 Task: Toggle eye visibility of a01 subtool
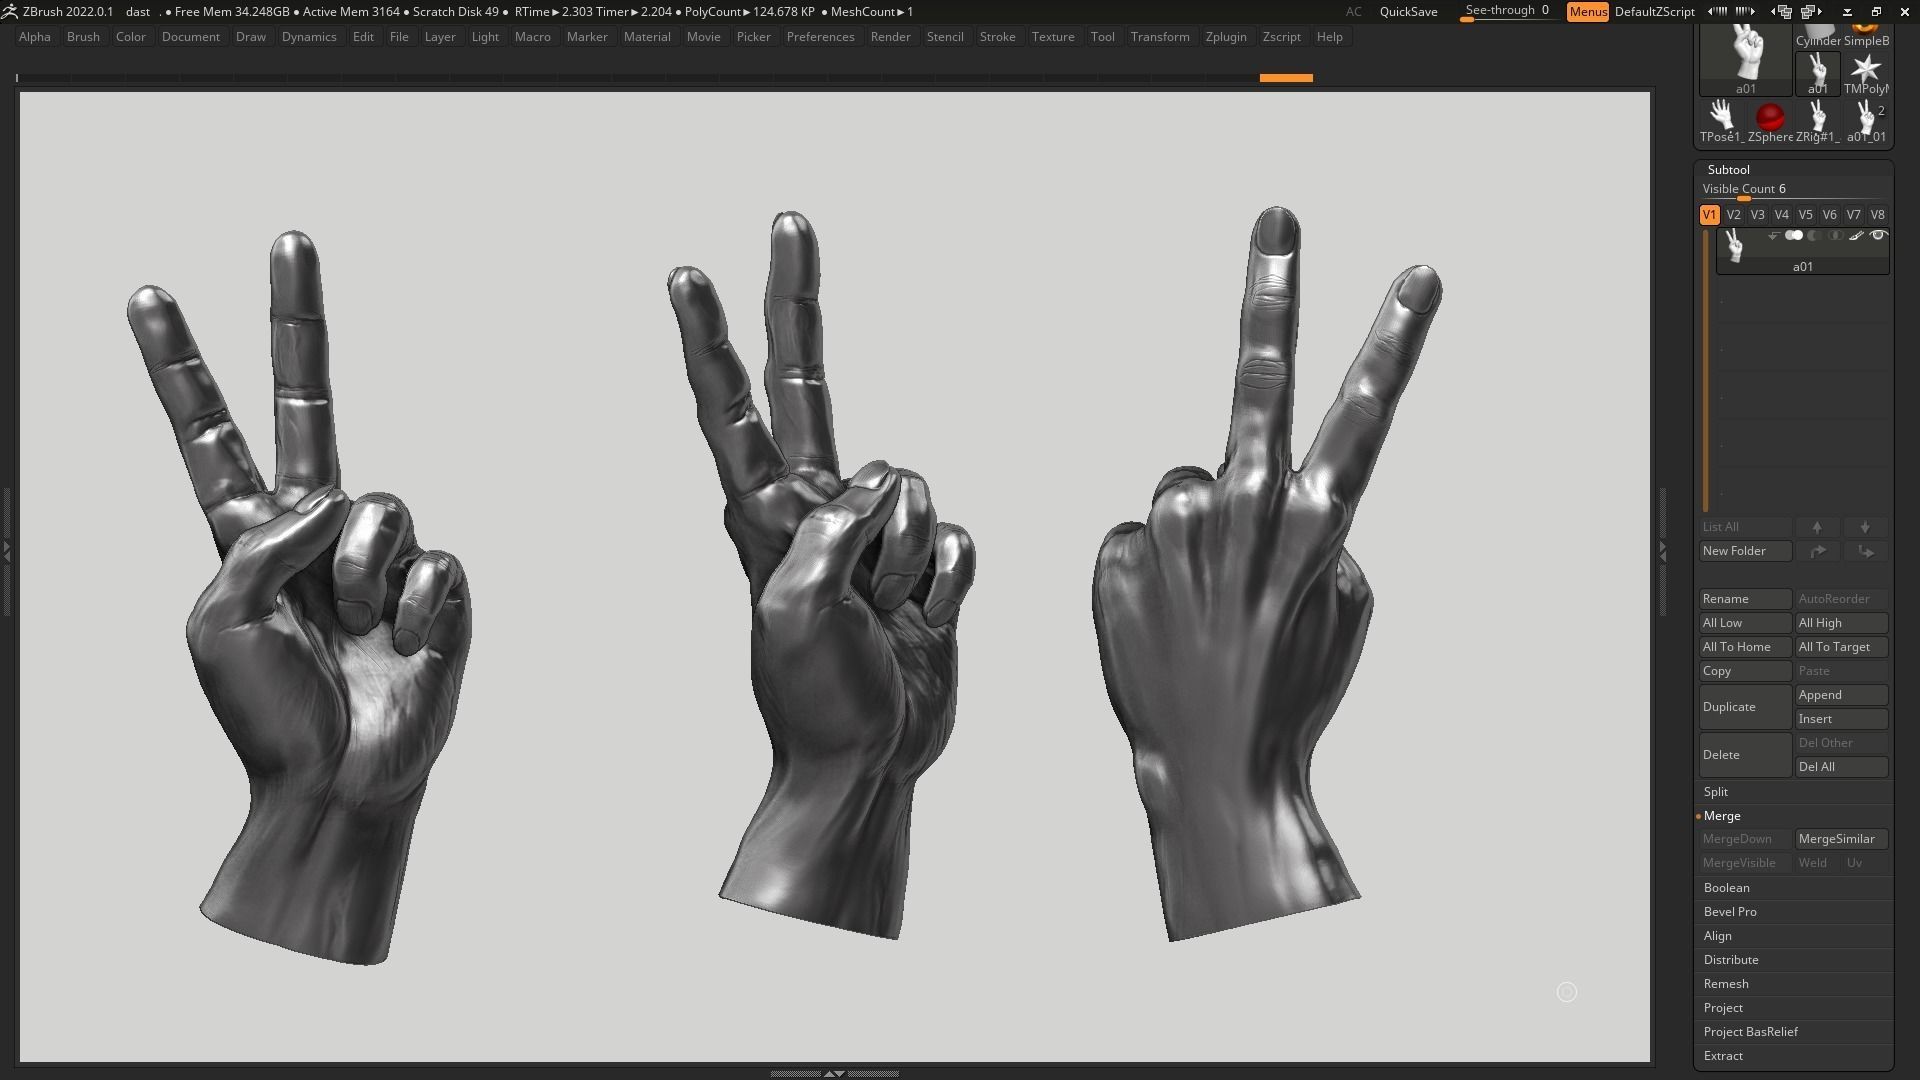pyautogui.click(x=1878, y=236)
